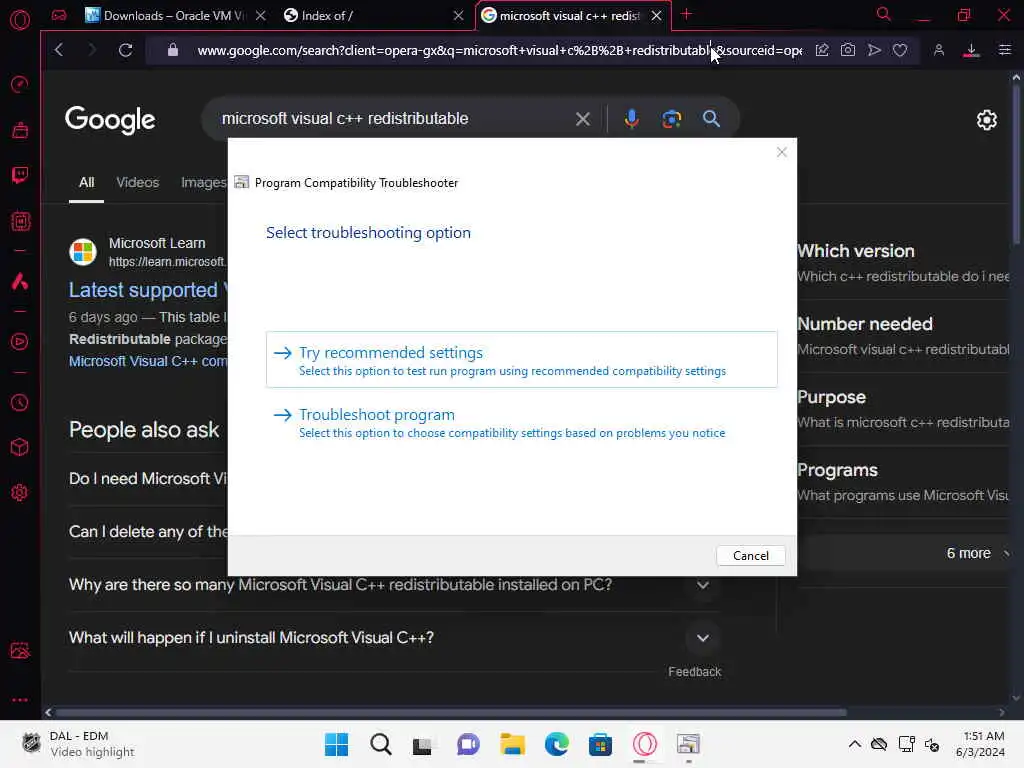Open Easy Setup menu icon
This screenshot has width=1024, height=768.
point(1005,50)
